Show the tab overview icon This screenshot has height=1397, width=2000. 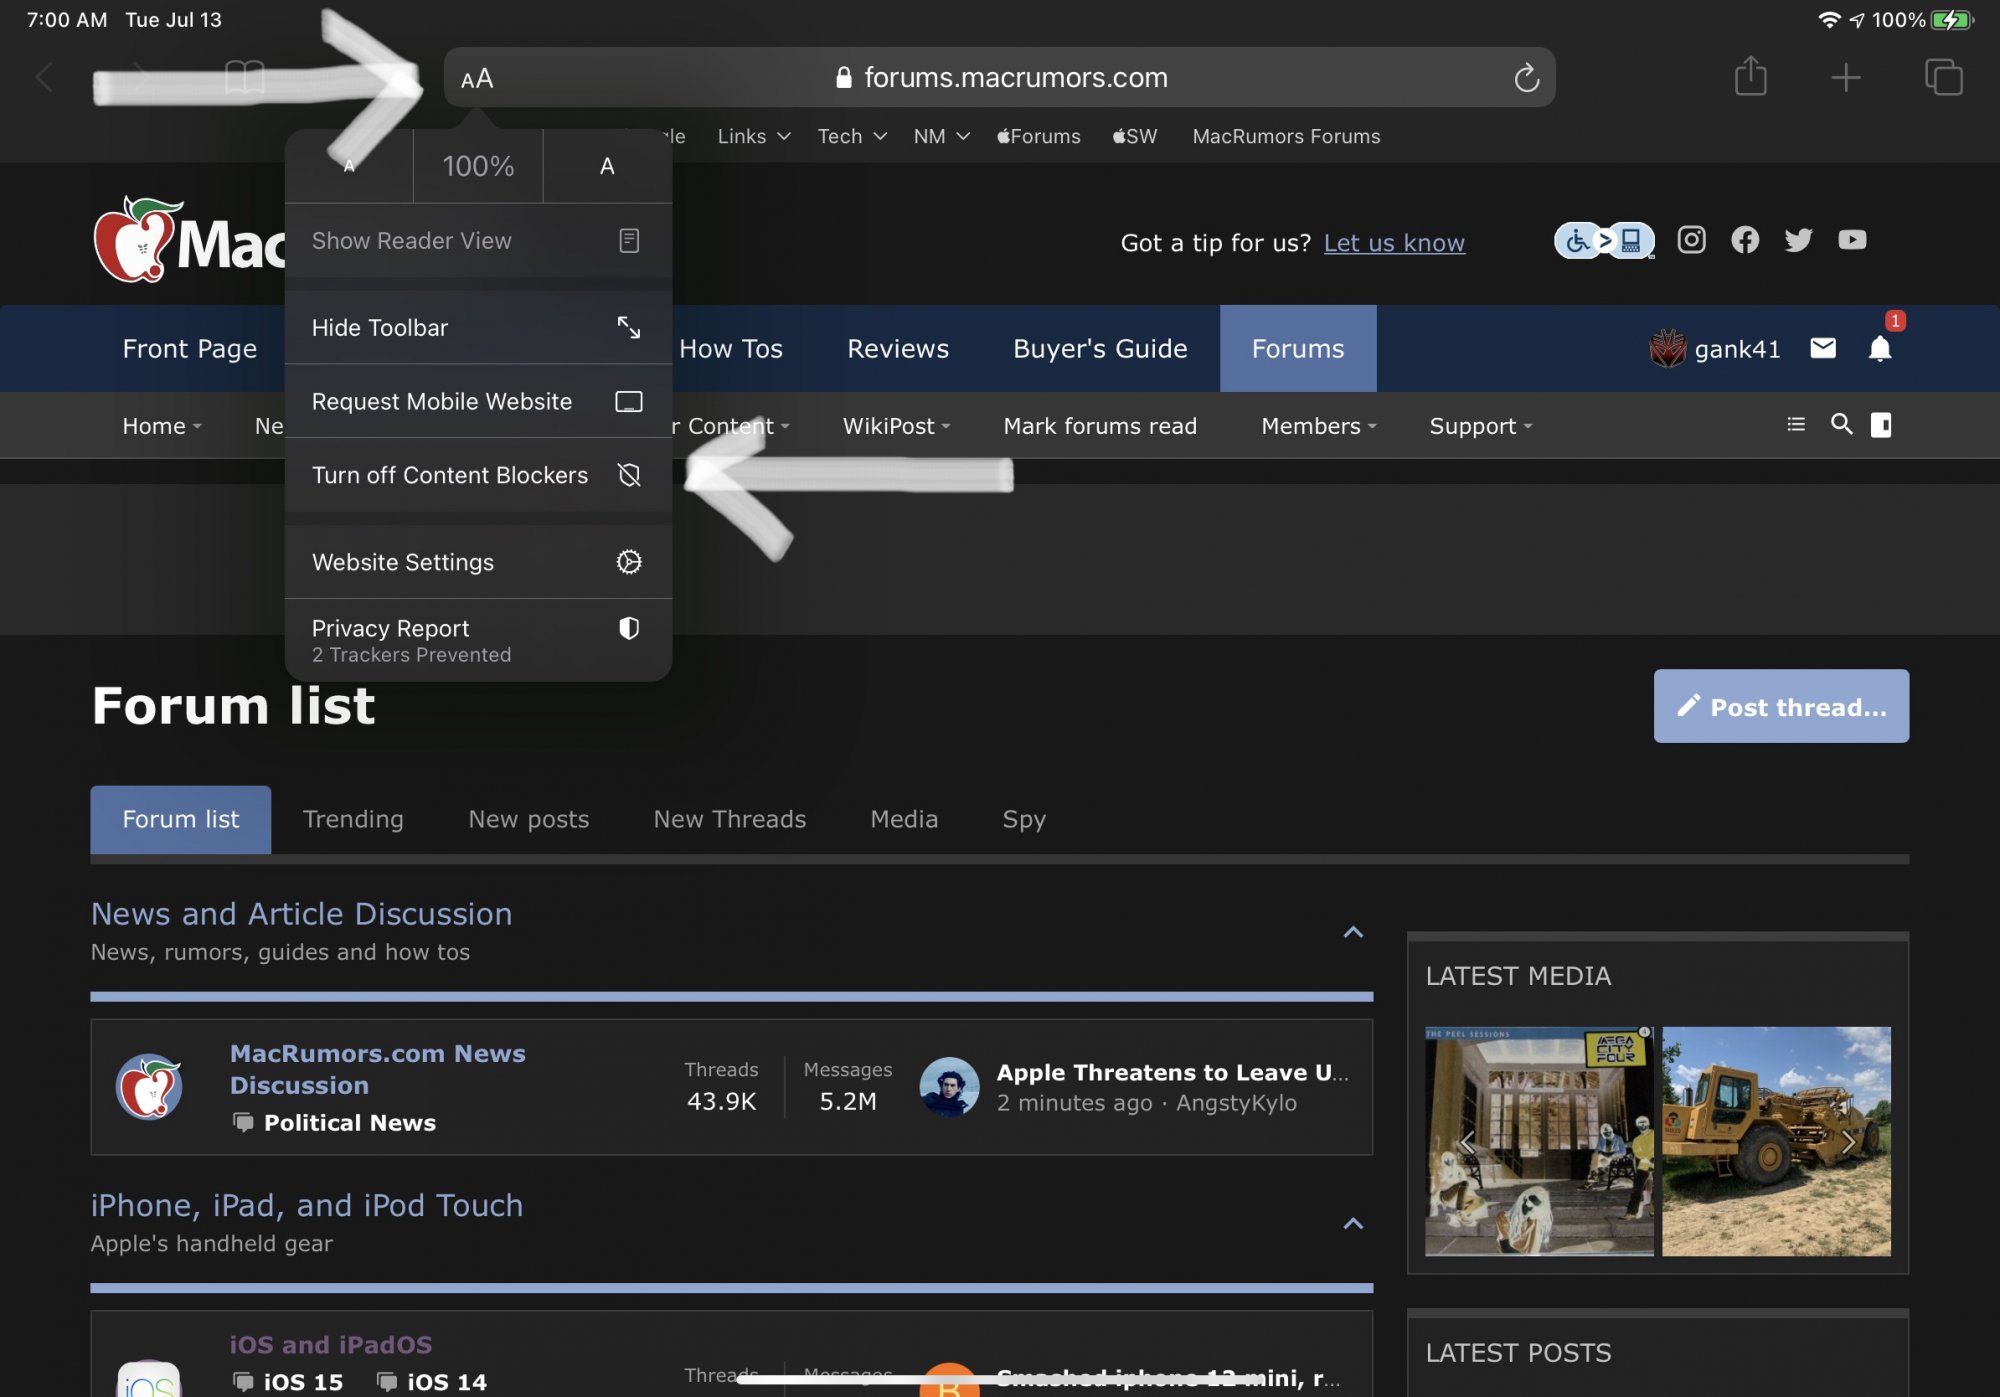(1943, 77)
